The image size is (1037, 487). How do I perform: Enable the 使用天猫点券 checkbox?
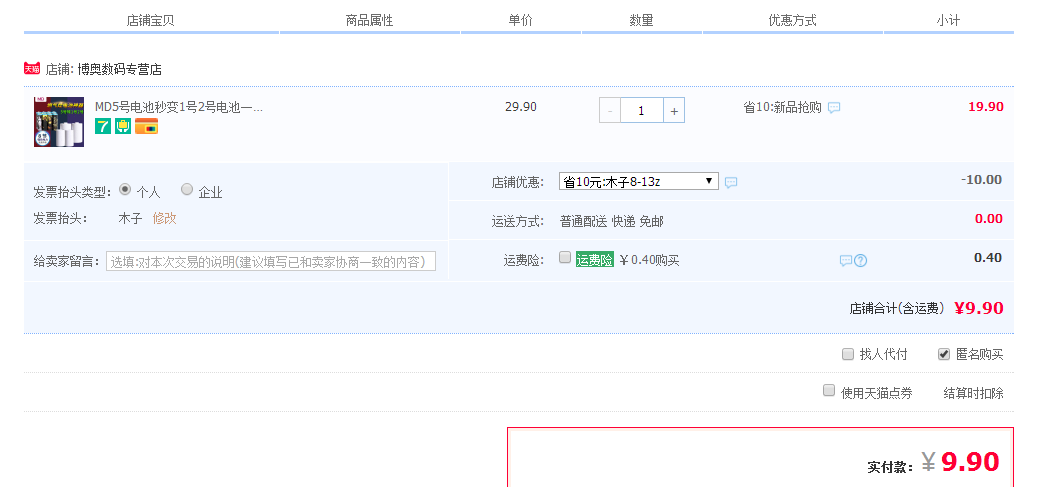coord(828,391)
